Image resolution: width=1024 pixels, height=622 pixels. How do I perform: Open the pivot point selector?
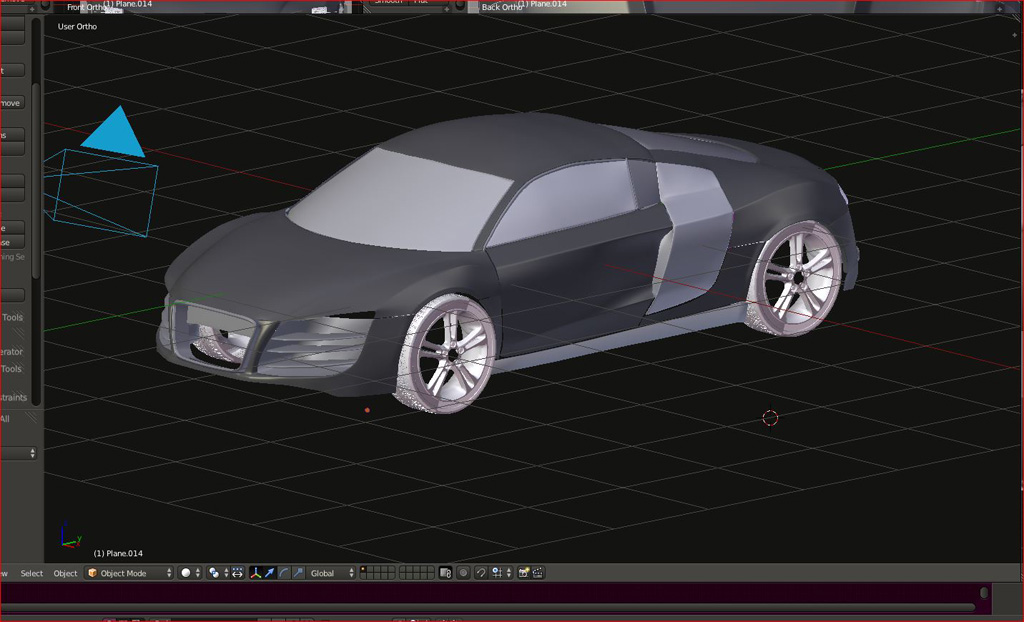(x=217, y=573)
